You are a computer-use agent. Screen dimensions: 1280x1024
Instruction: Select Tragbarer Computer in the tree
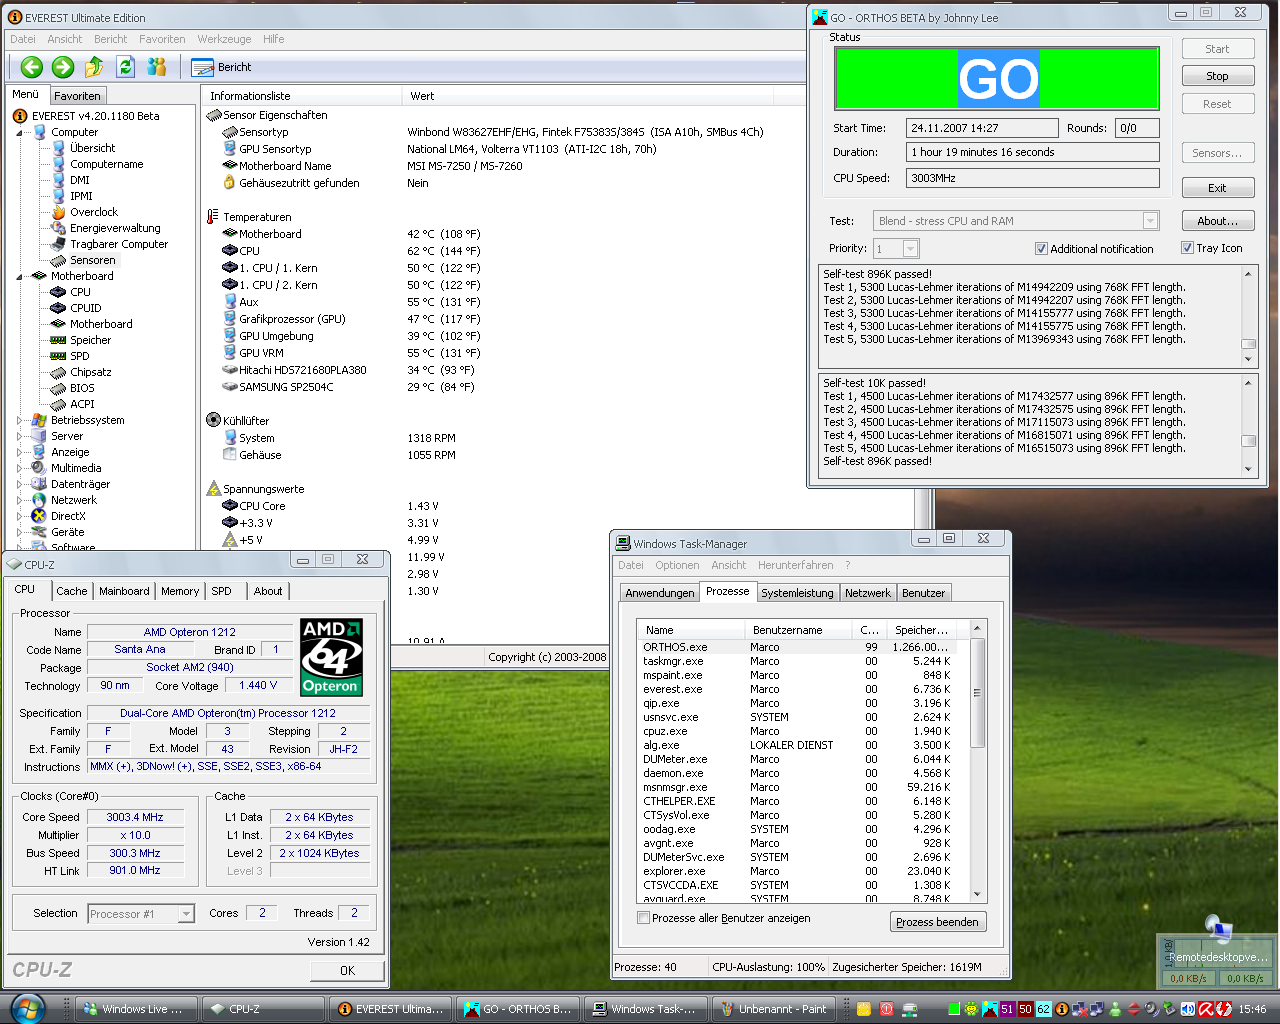click(109, 244)
